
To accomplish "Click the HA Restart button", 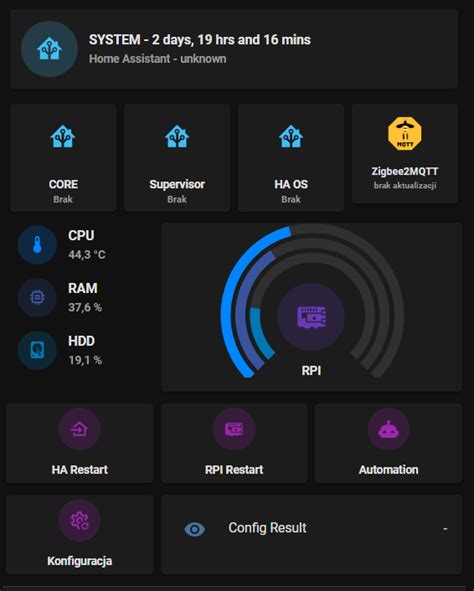I will pyautogui.click(x=80, y=443).
